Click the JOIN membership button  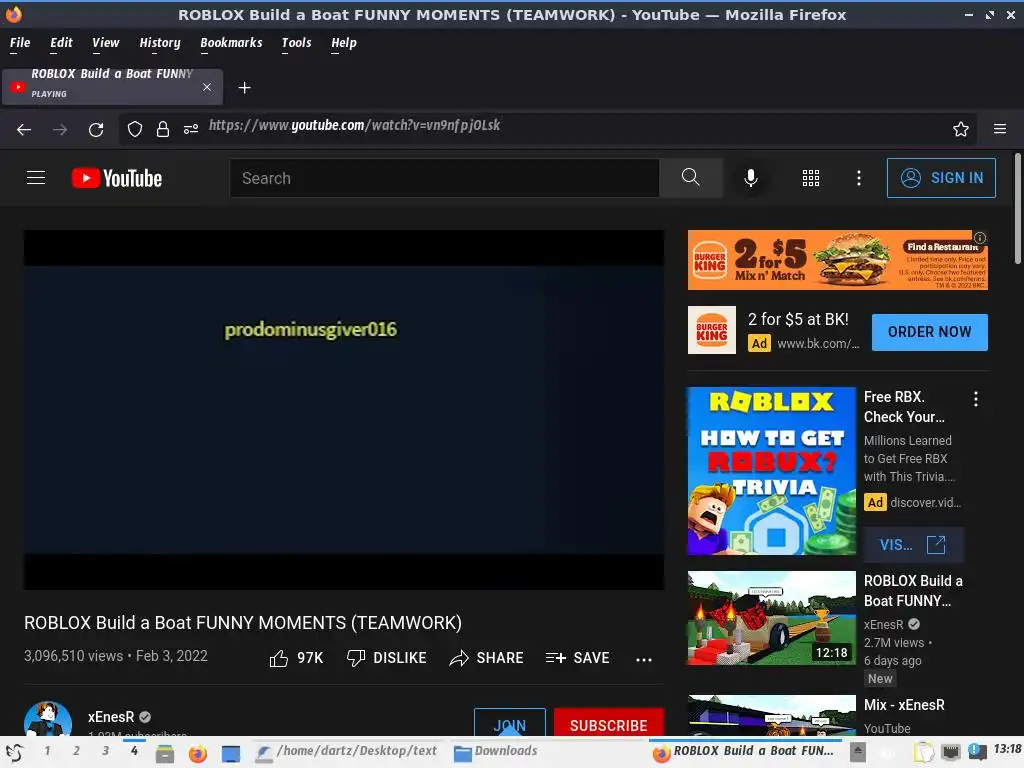click(509, 724)
